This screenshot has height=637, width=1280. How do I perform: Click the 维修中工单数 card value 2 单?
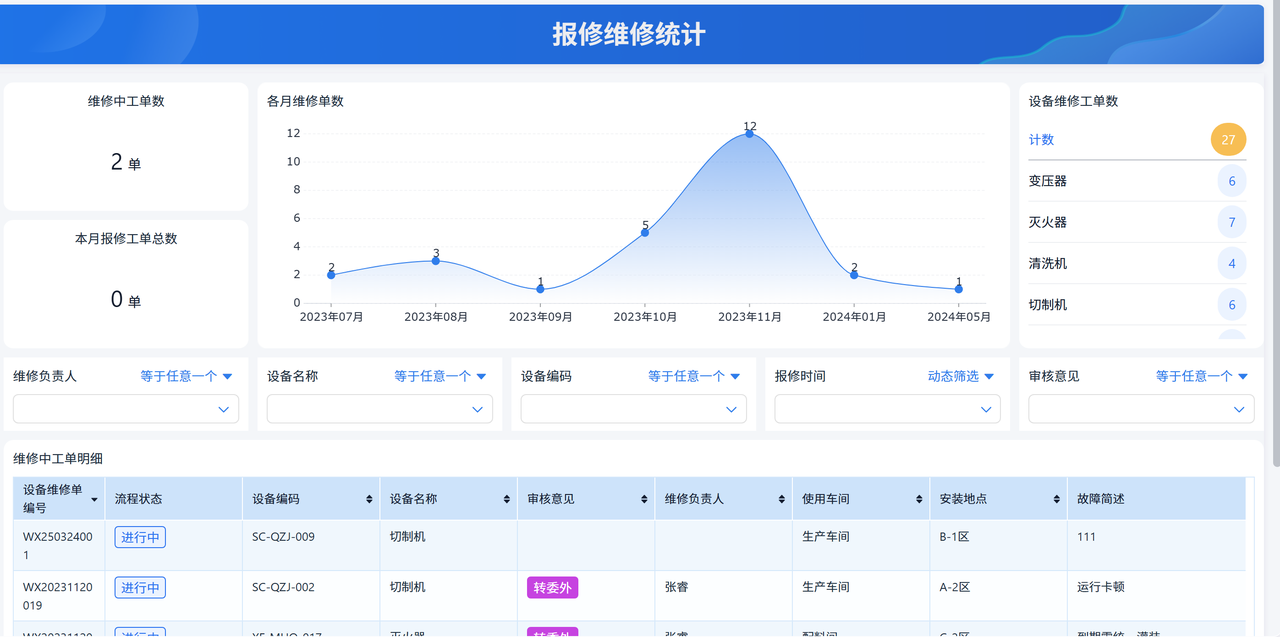126,162
